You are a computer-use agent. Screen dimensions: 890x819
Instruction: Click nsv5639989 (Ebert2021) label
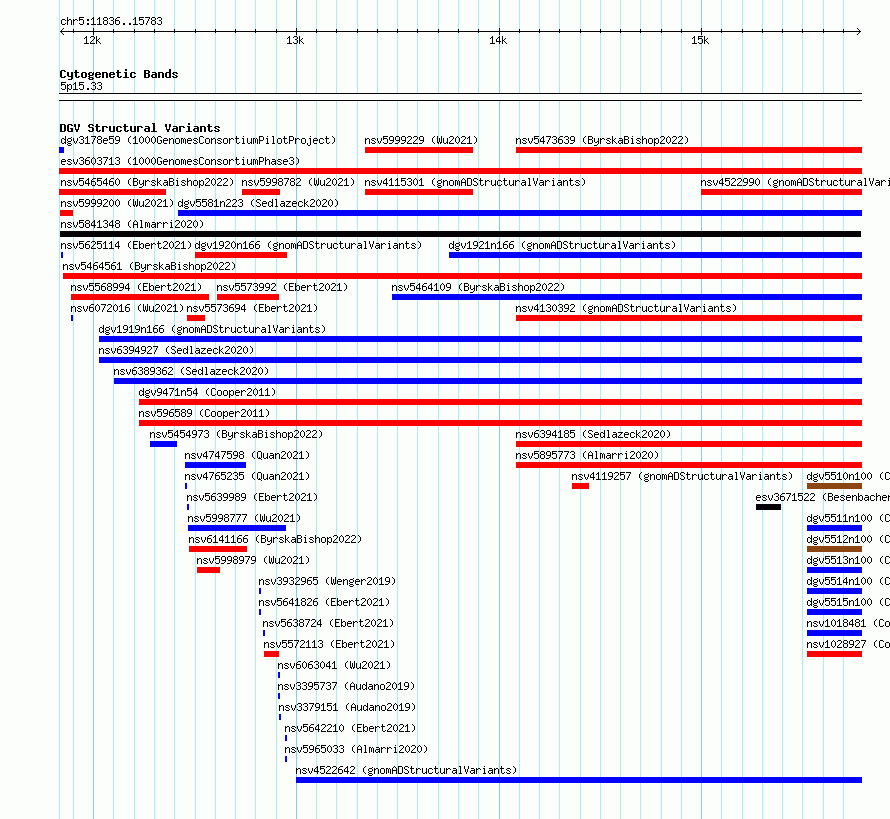pos(252,497)
